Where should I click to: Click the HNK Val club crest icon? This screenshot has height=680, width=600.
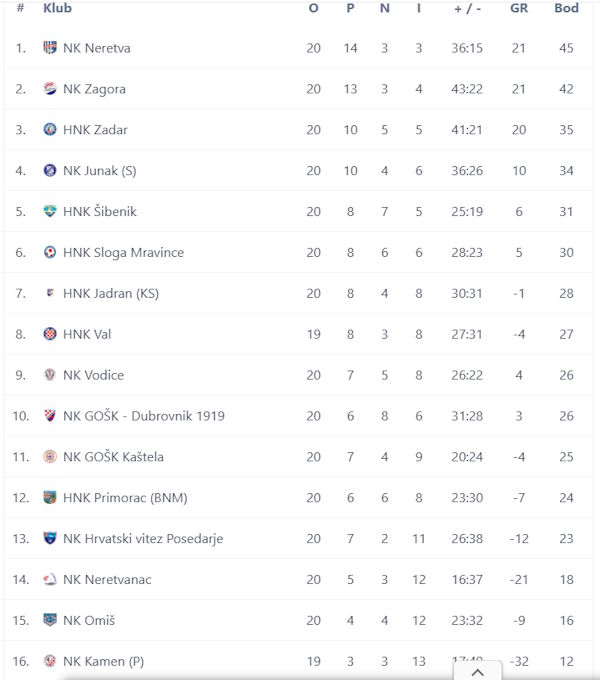point(50,334)
